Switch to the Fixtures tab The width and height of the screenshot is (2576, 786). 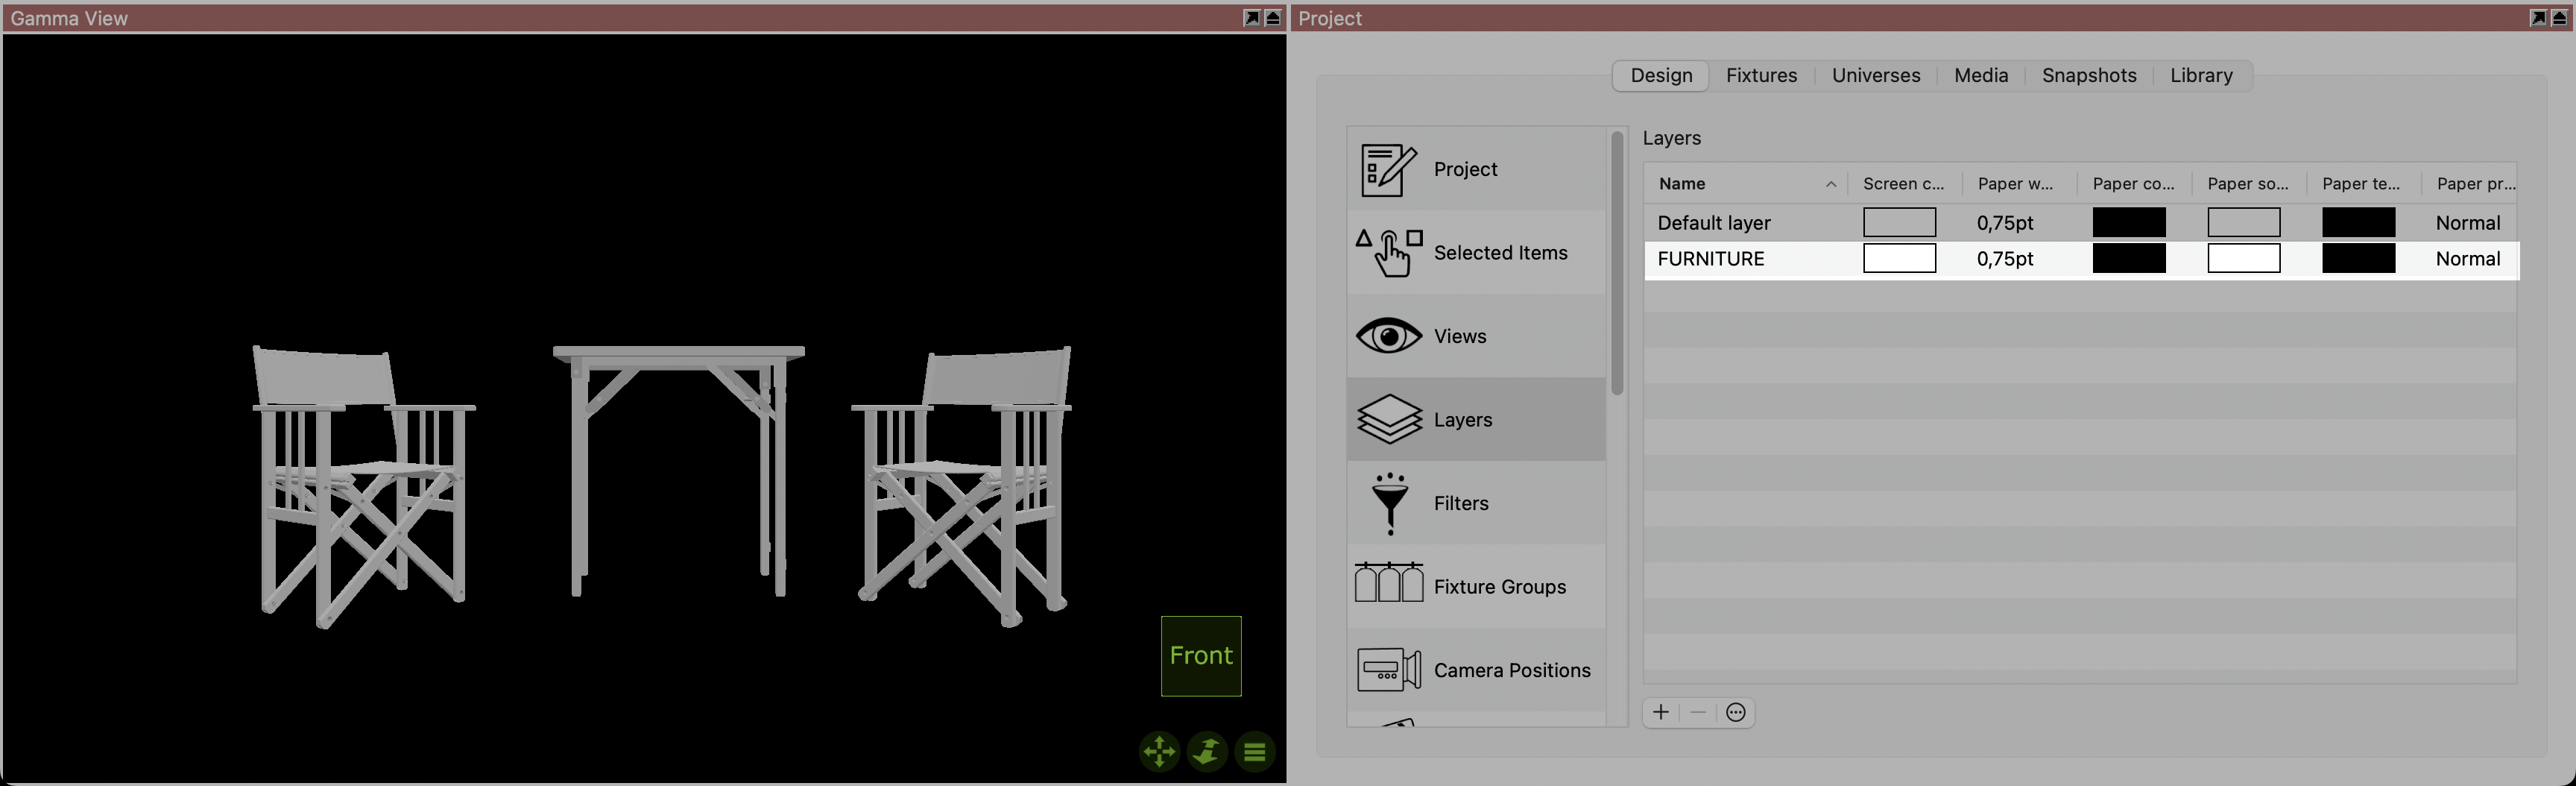(1761, 76)
